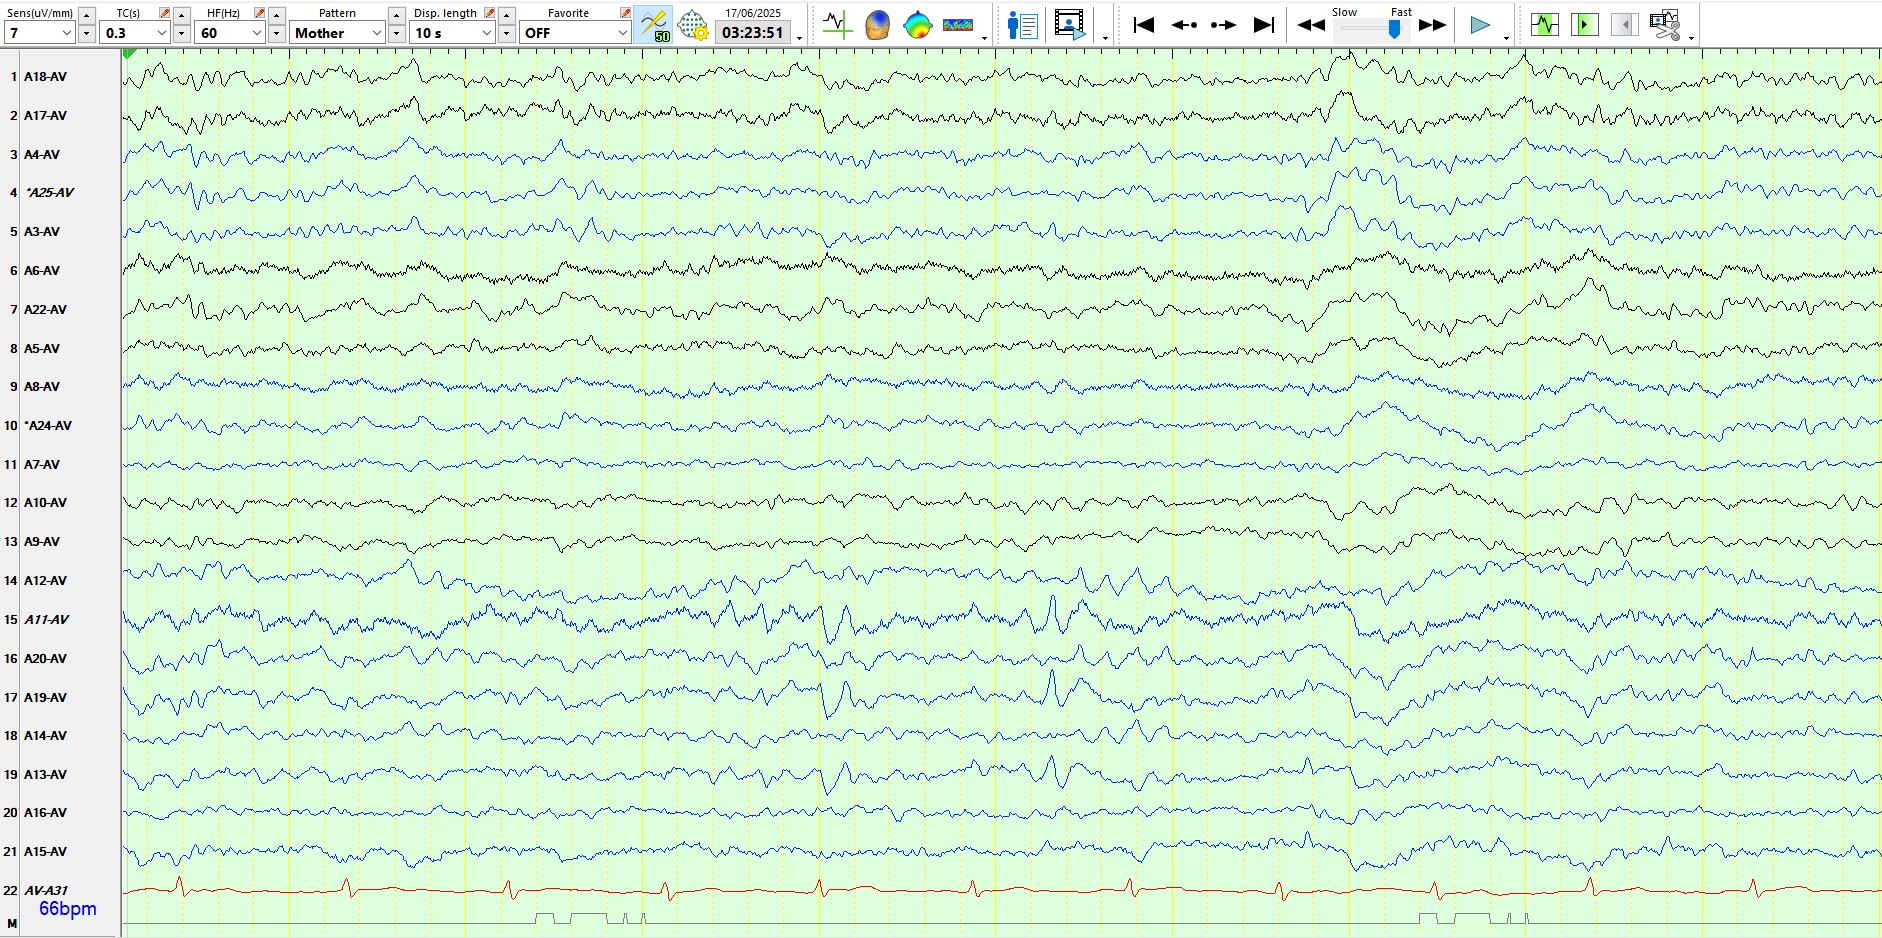Expand the overflow arrow after the mapping icons
The width and height of the screenshot is (1882, 938).
(985, 38)
